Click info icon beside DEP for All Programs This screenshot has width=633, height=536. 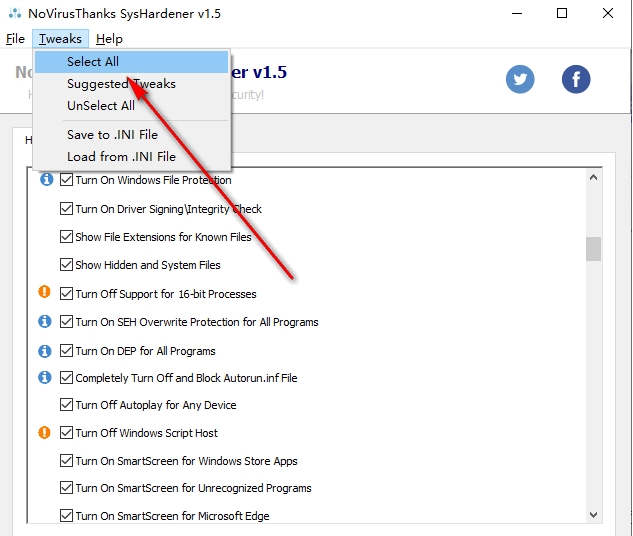pyautogui.click(x=44, y=351)
